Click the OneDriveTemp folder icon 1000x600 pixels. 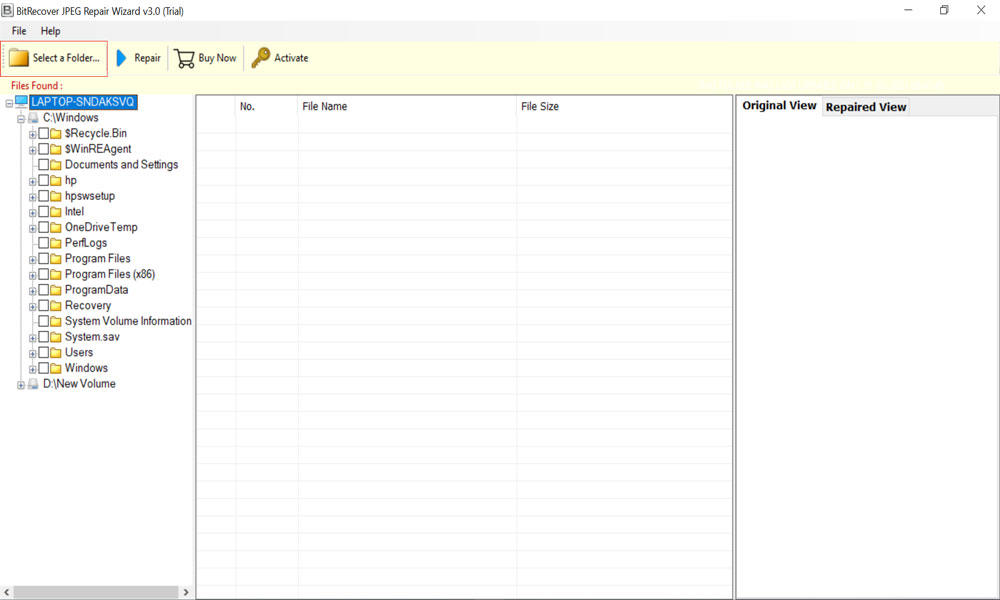tap(55, 227)
